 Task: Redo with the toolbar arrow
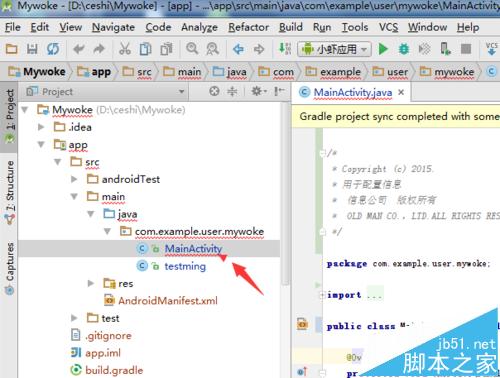click(99, 49)
